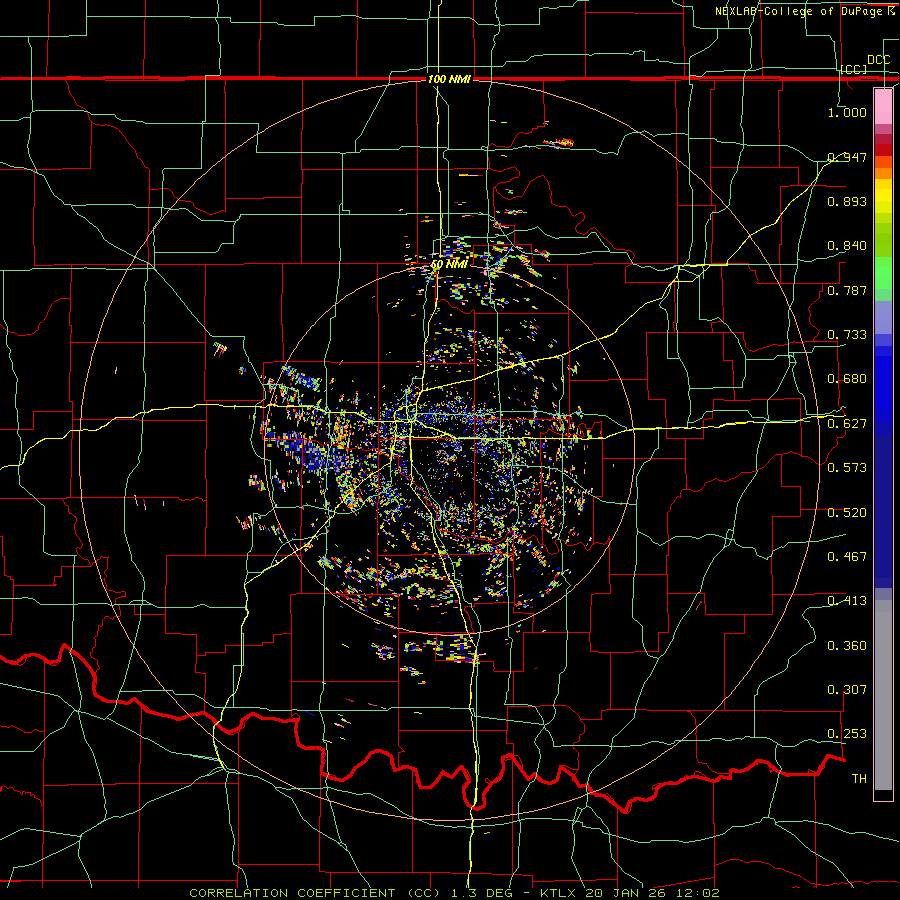Viewport: 900px width, 900px height.
Task: Click the 0.573 scale value
Action: pyautogui.click(x=847, y=468)
